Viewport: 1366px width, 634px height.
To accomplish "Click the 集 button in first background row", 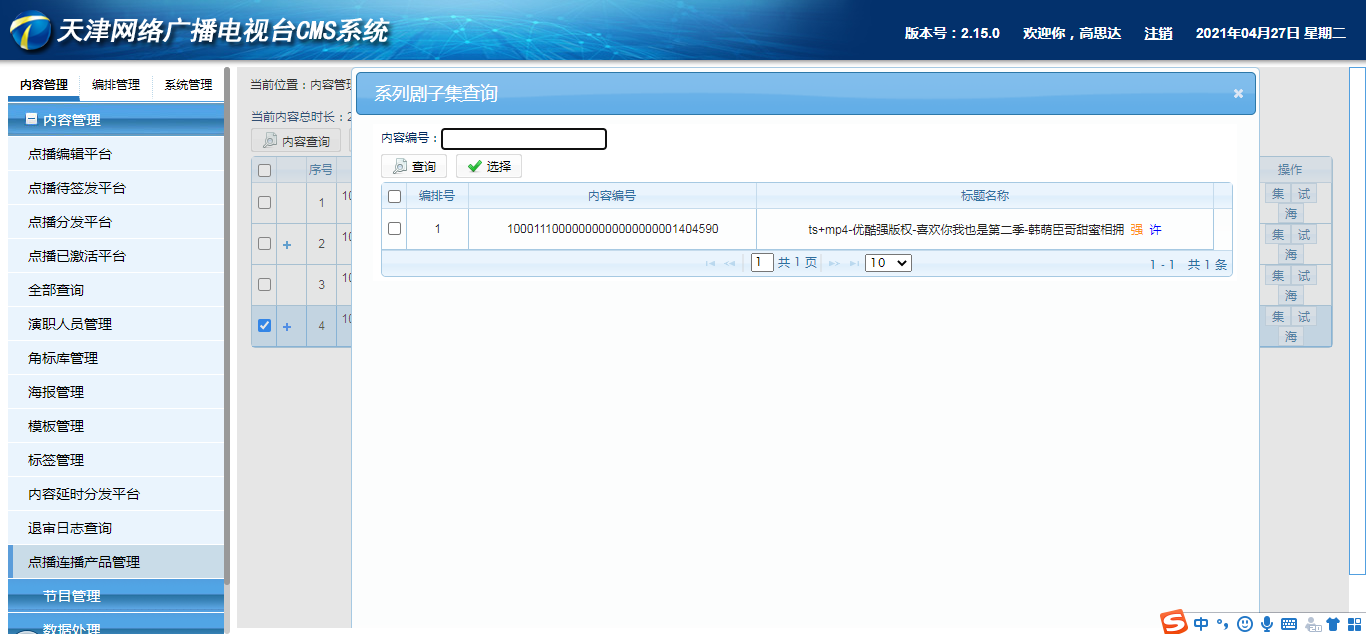I will [1278, 194].
